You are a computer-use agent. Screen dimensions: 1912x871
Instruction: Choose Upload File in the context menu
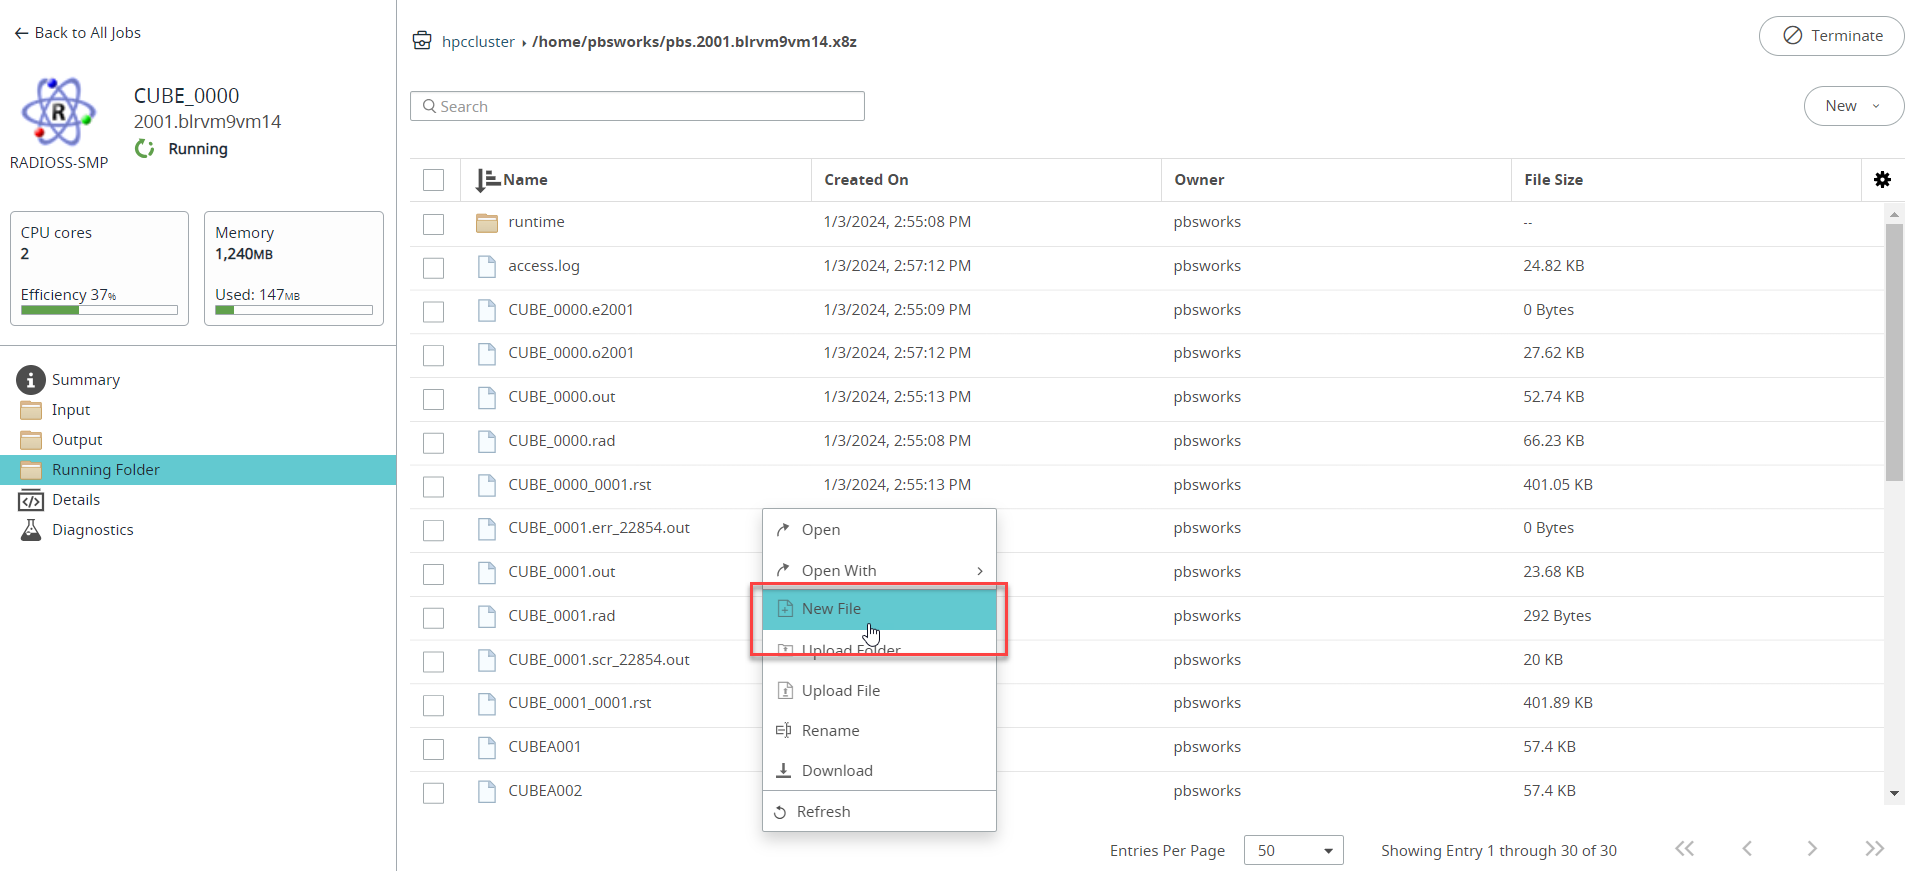tap(879, 691)
